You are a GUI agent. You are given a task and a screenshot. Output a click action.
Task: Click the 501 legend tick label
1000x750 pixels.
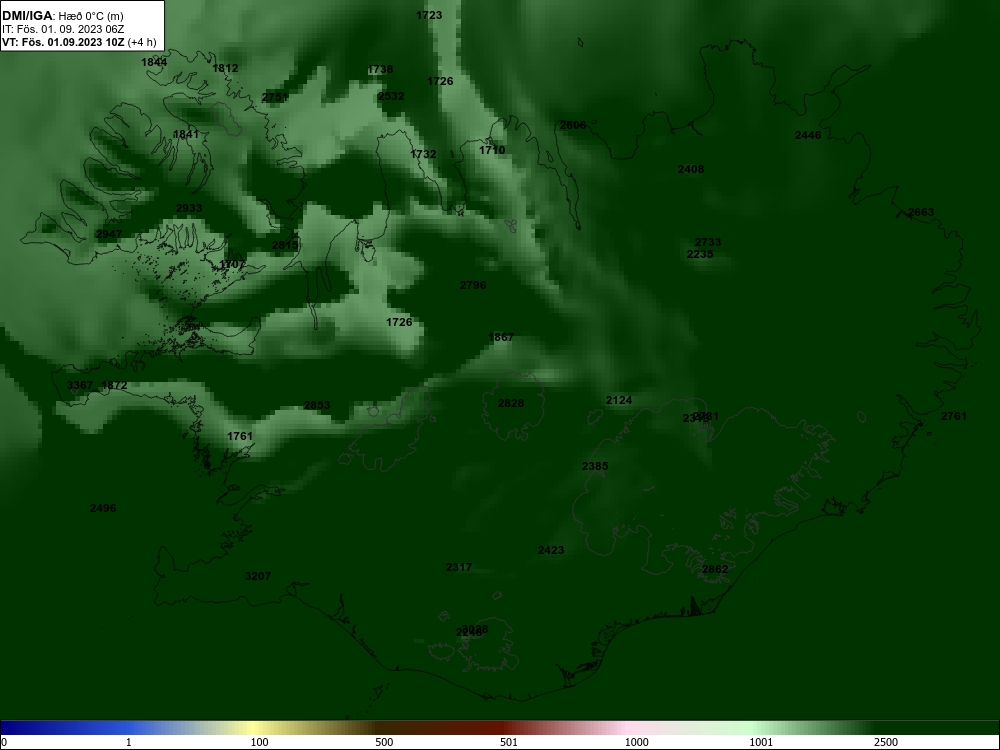click(509, 742)
